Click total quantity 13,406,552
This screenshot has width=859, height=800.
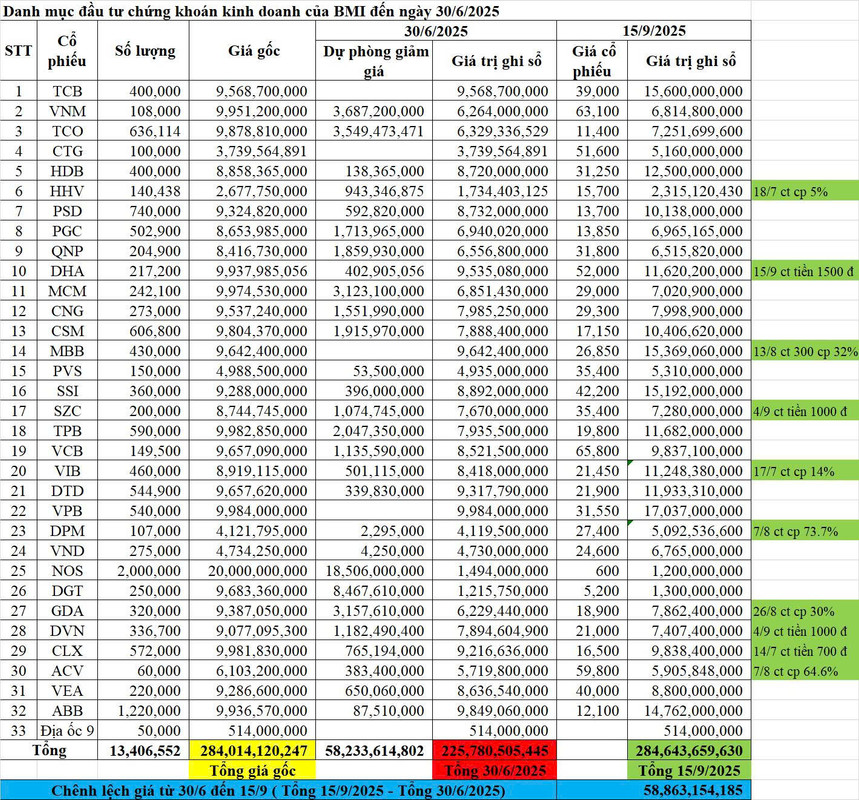(144, 751)
